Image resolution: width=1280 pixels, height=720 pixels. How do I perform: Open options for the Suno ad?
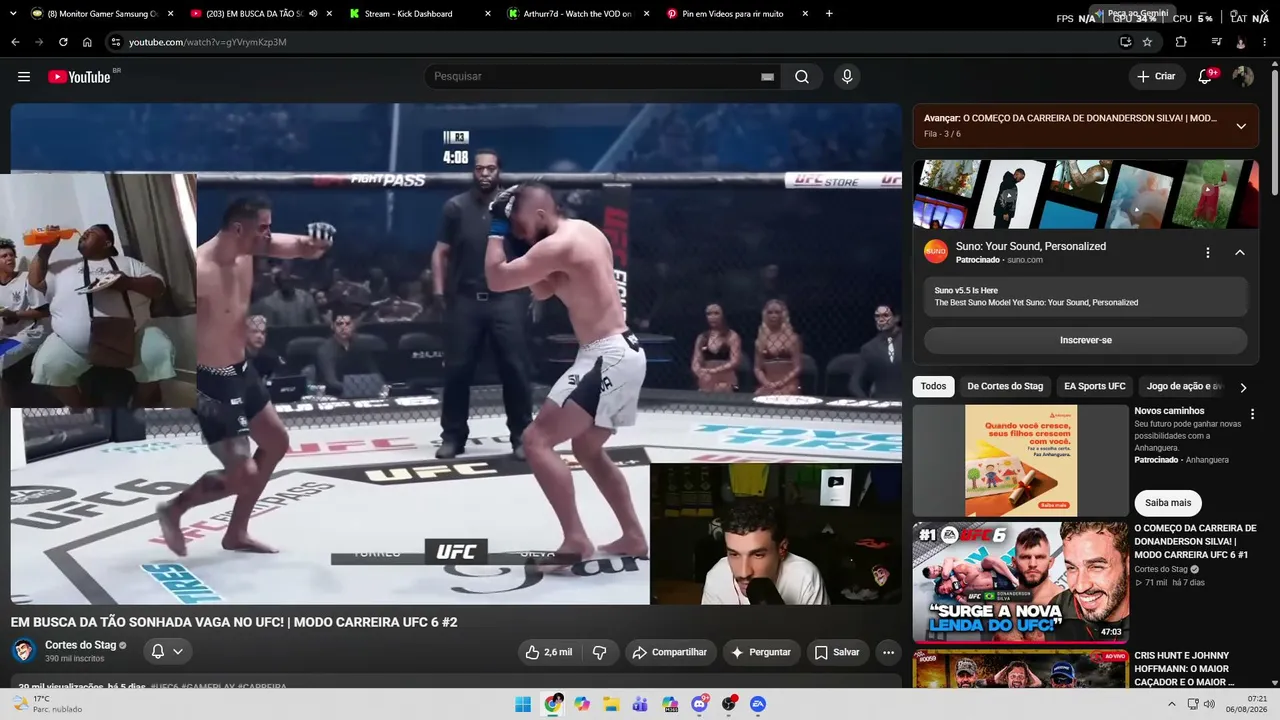coord(1208,253)
